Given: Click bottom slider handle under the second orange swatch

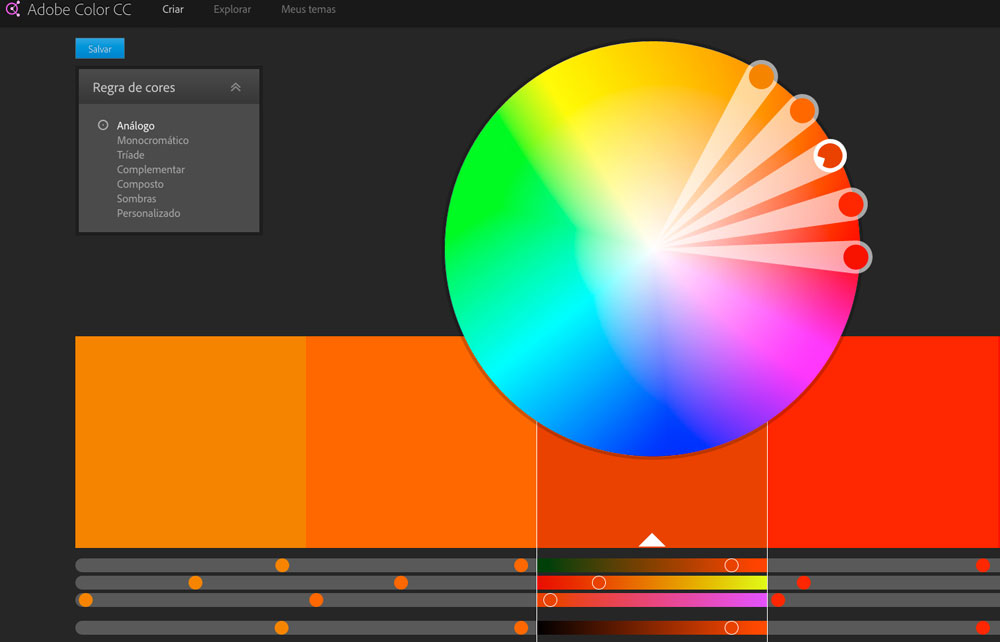Looking at the screenshot, I should point(521,628).
